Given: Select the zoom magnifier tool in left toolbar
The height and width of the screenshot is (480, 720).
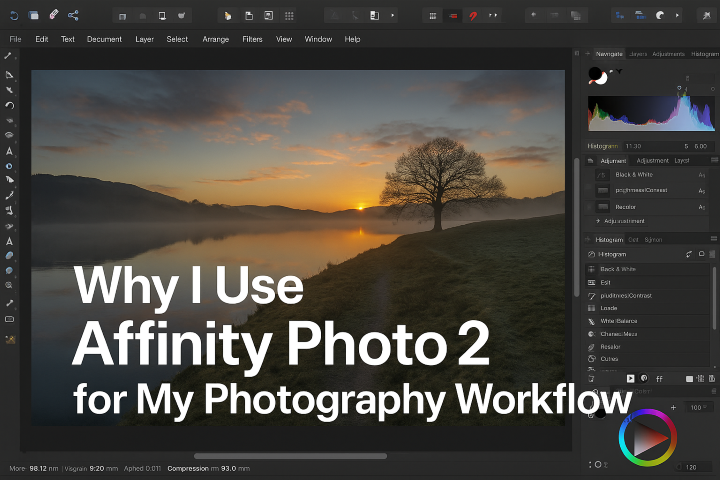Looking at the screenshot, I should [x=9, y=285].
